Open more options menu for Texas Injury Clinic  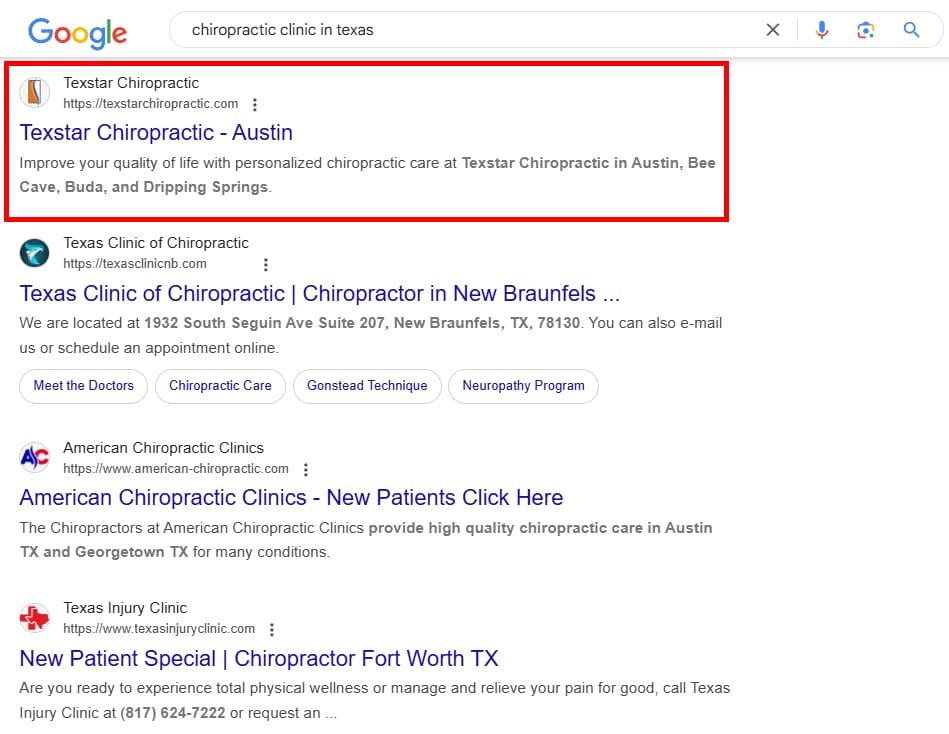(x=272, y=630)
